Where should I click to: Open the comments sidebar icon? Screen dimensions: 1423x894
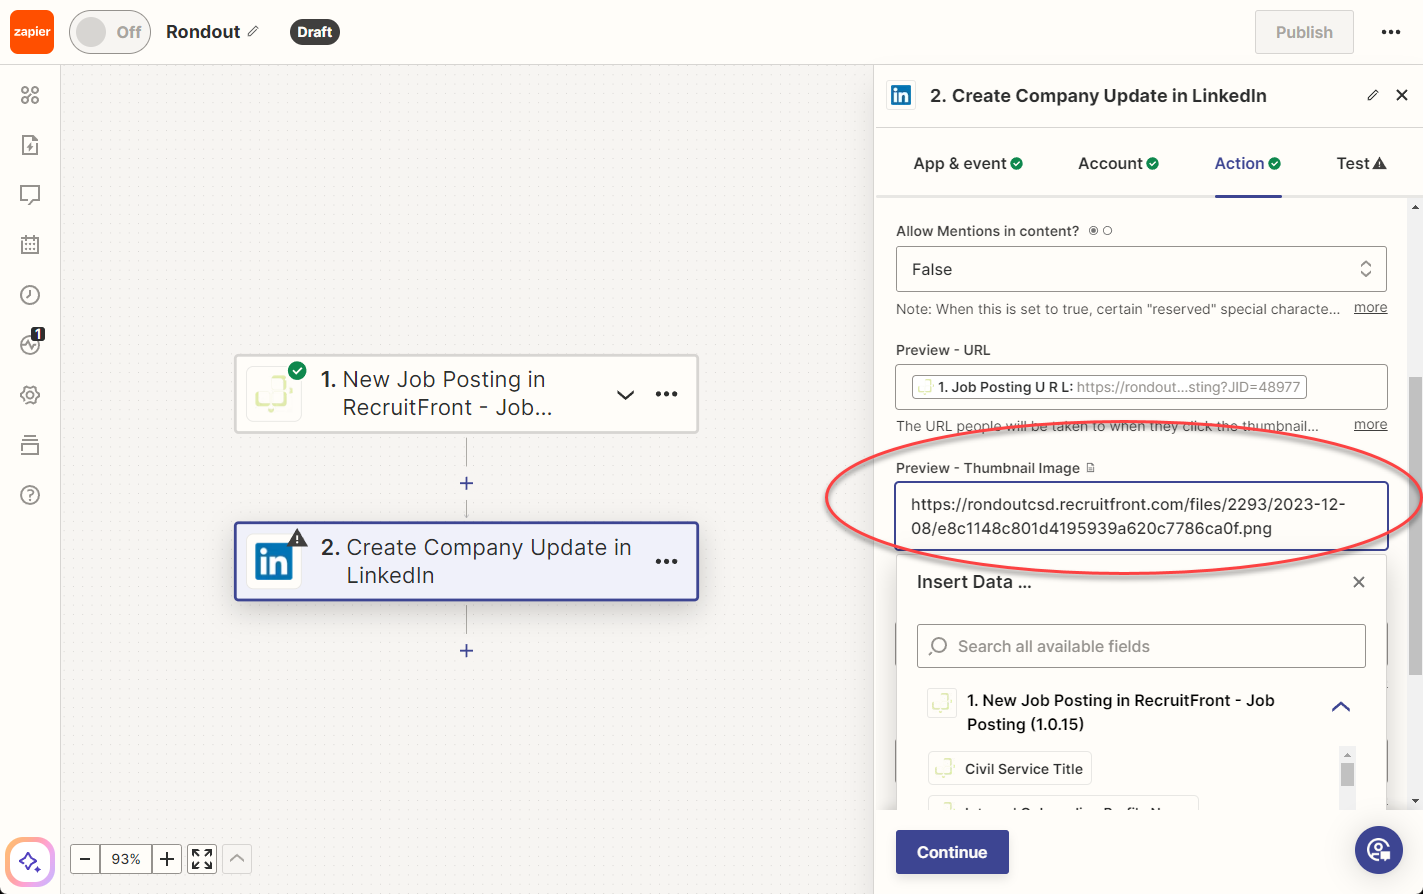pos(30,195)
